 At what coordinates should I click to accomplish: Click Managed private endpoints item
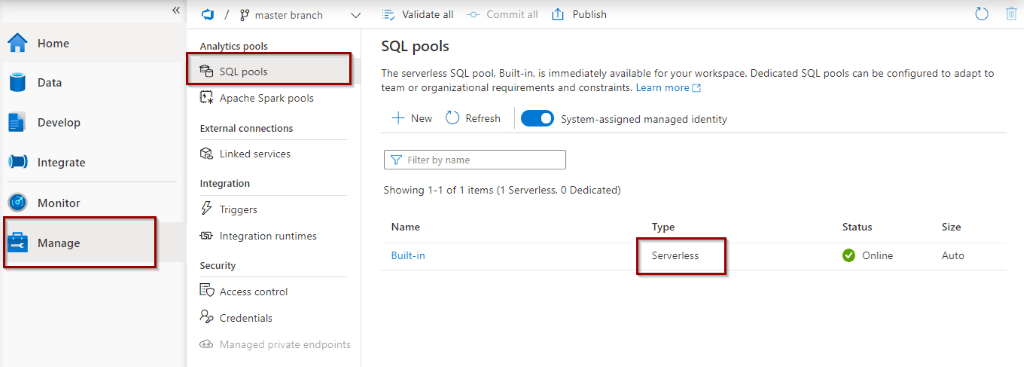[x=285, y=344]
